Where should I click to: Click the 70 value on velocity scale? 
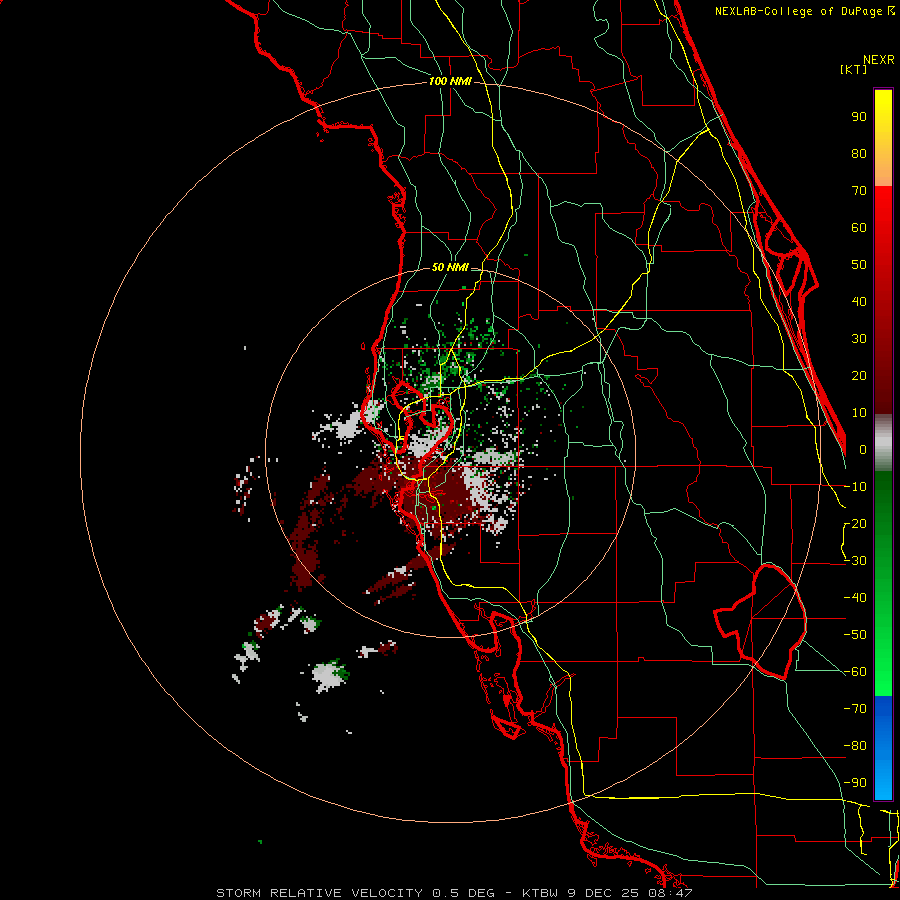click(x=859, y=191)
